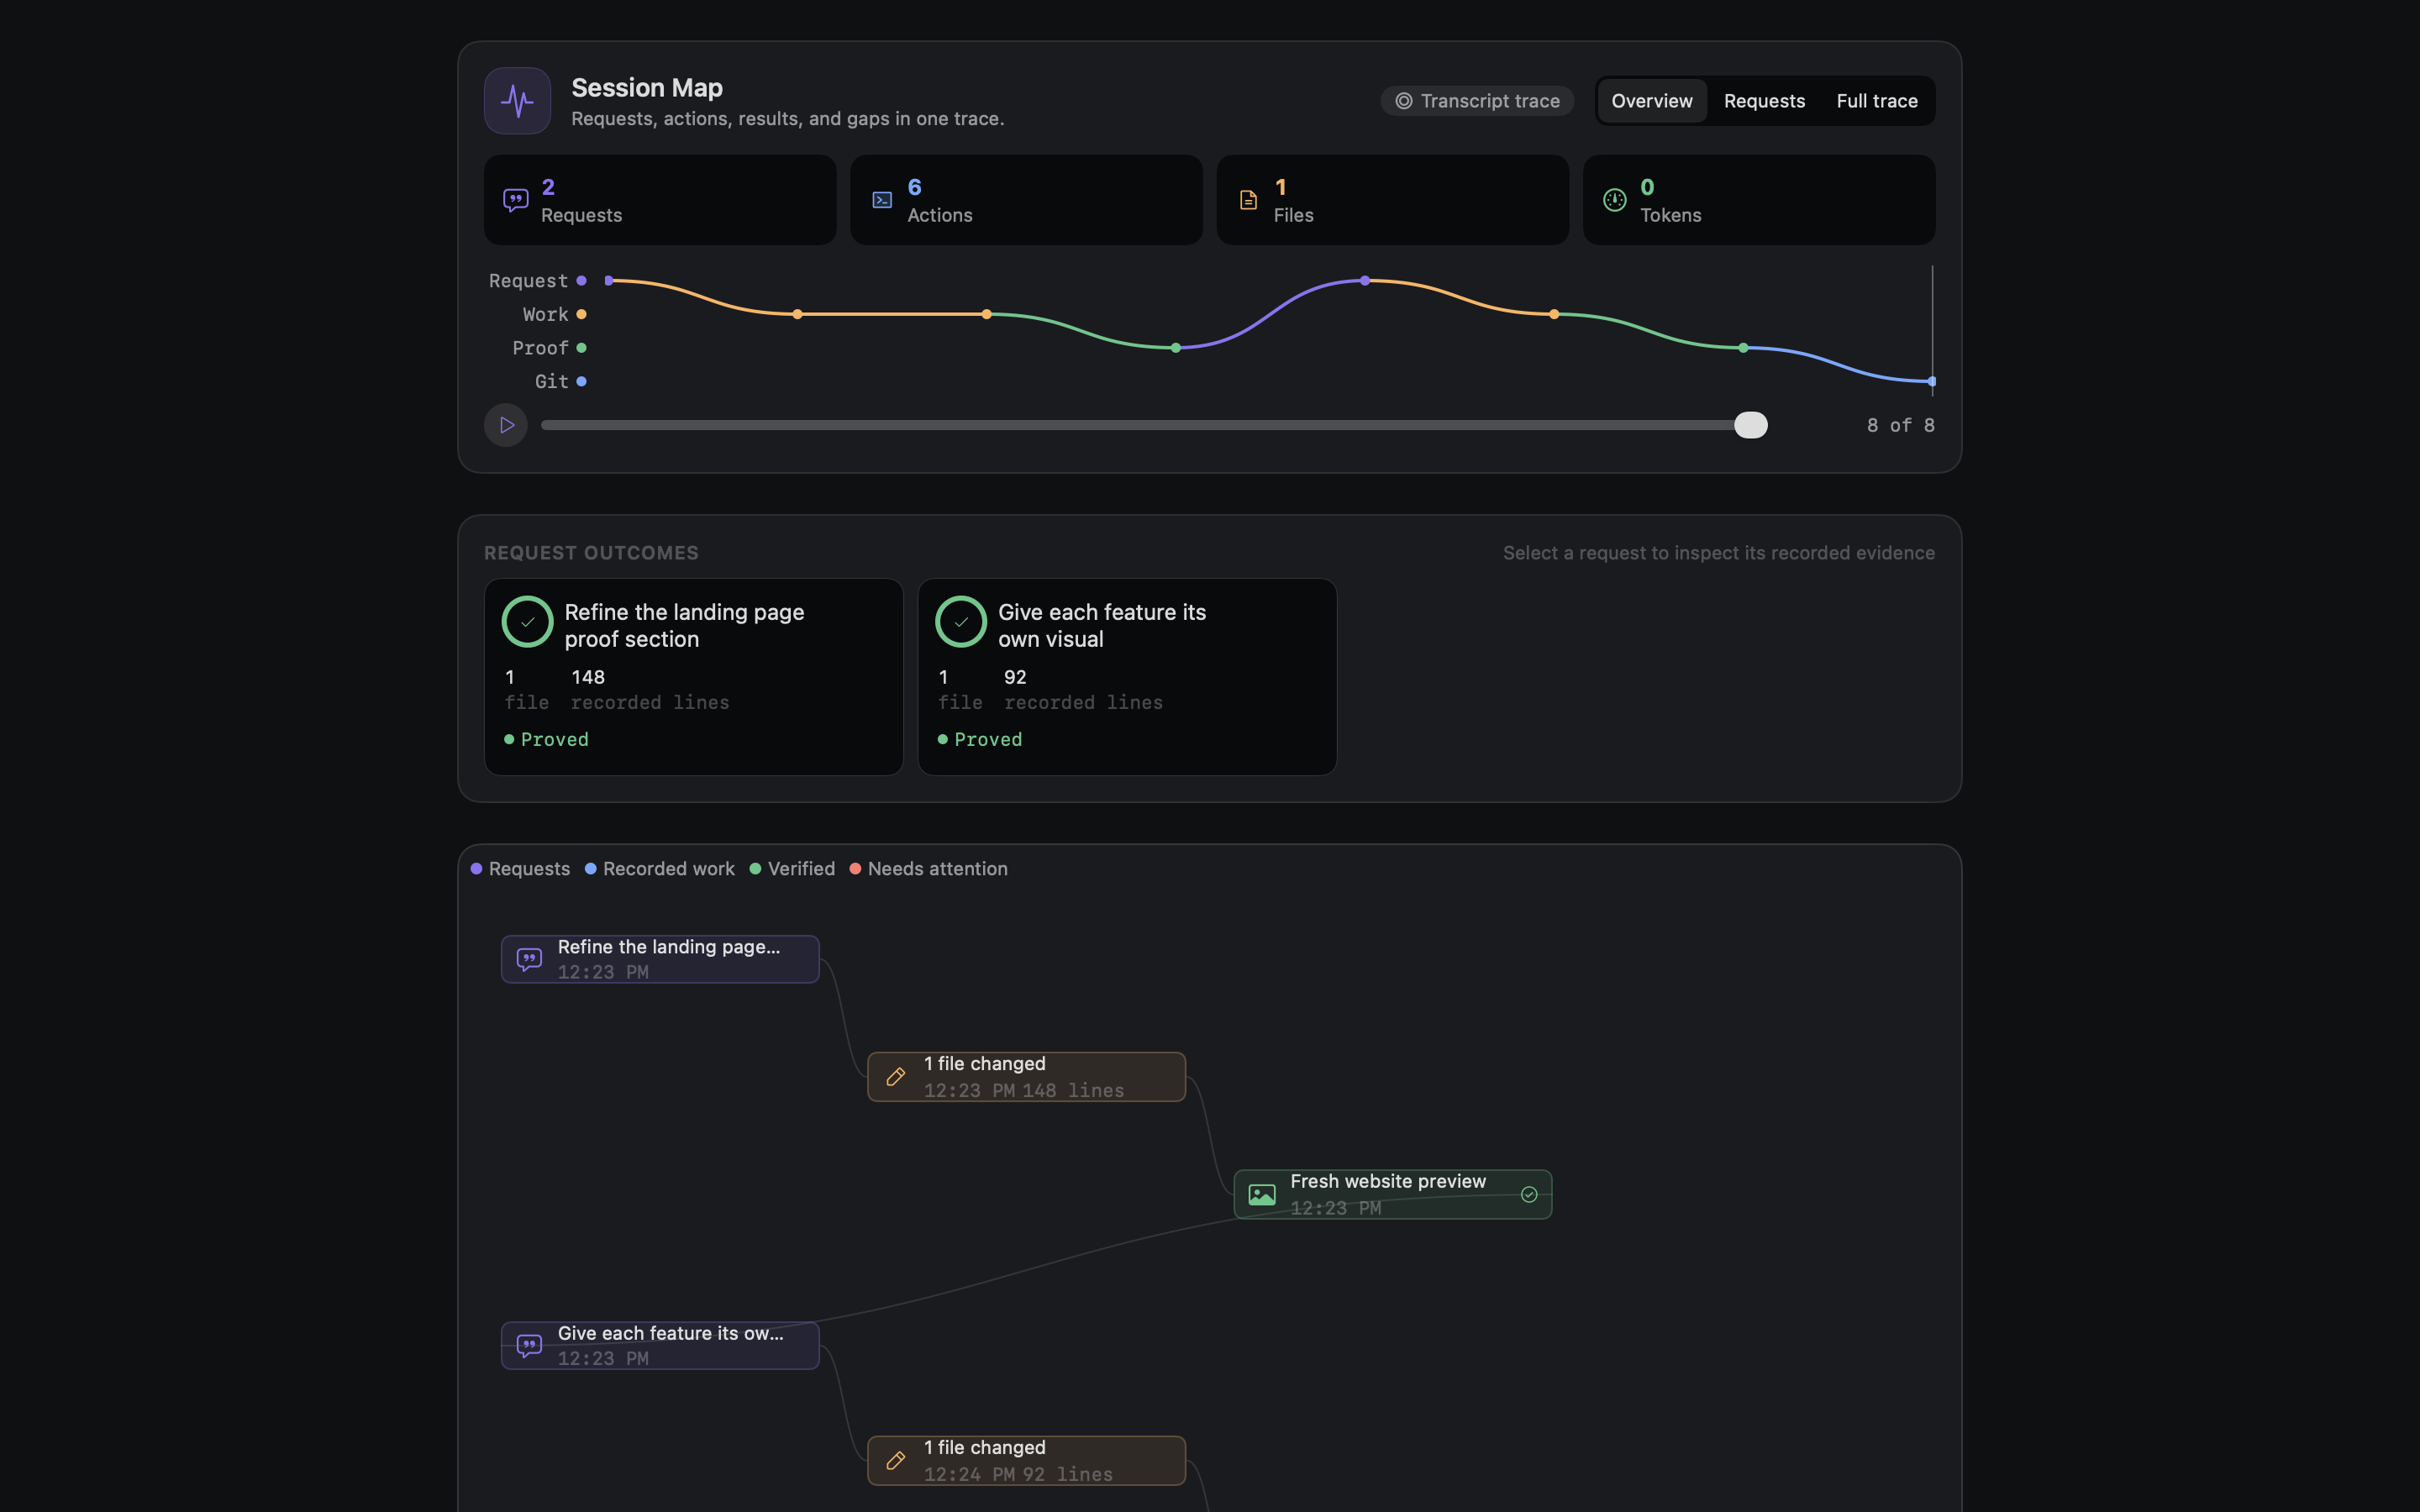The width and height of the screenshot is (2420, 1512).
Task: Click the Tokens gauge stat icon
Action: click(x=1615, y=200)
